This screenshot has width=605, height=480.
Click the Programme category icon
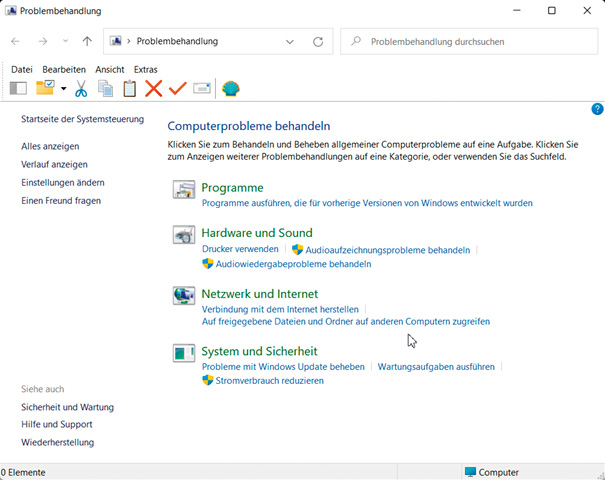click(184, 189)
